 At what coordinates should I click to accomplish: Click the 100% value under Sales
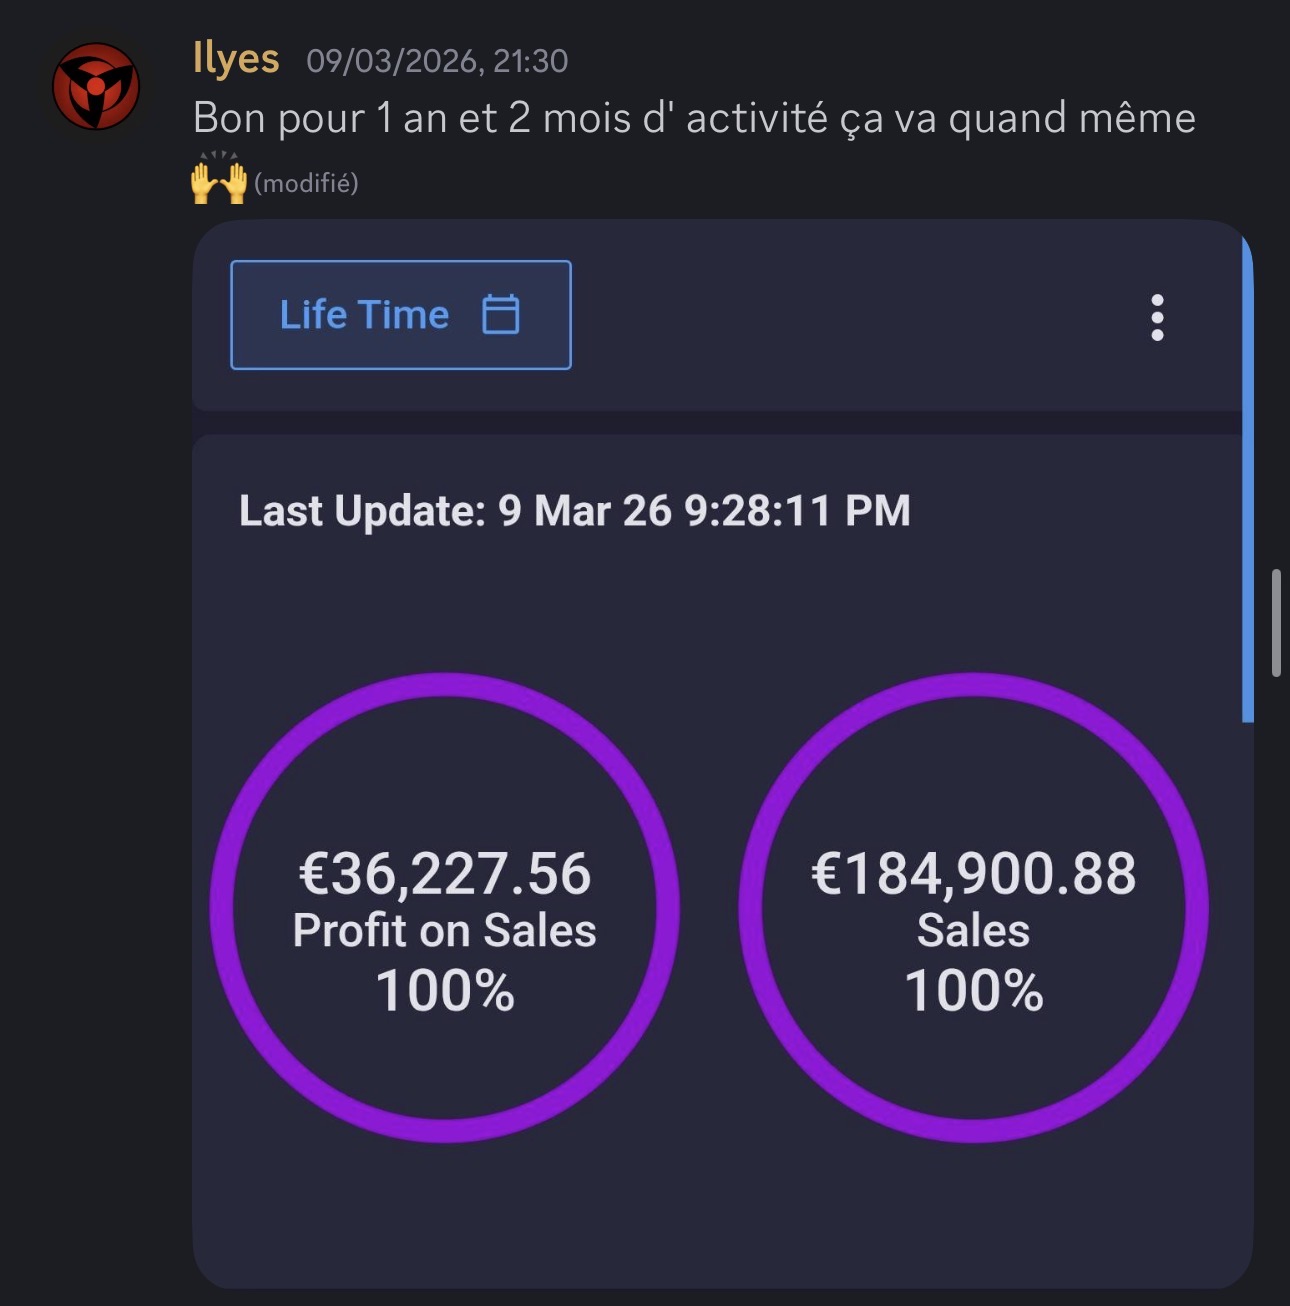[973, 991]
